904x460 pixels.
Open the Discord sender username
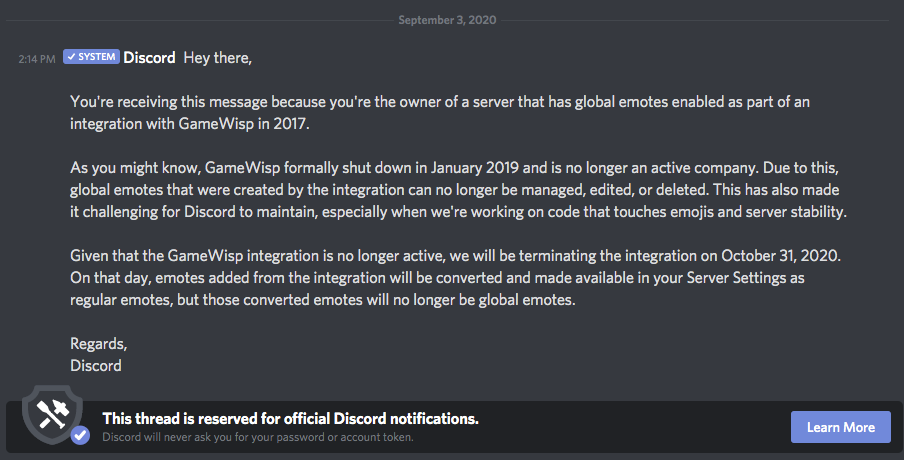click(x=149, y=58)
